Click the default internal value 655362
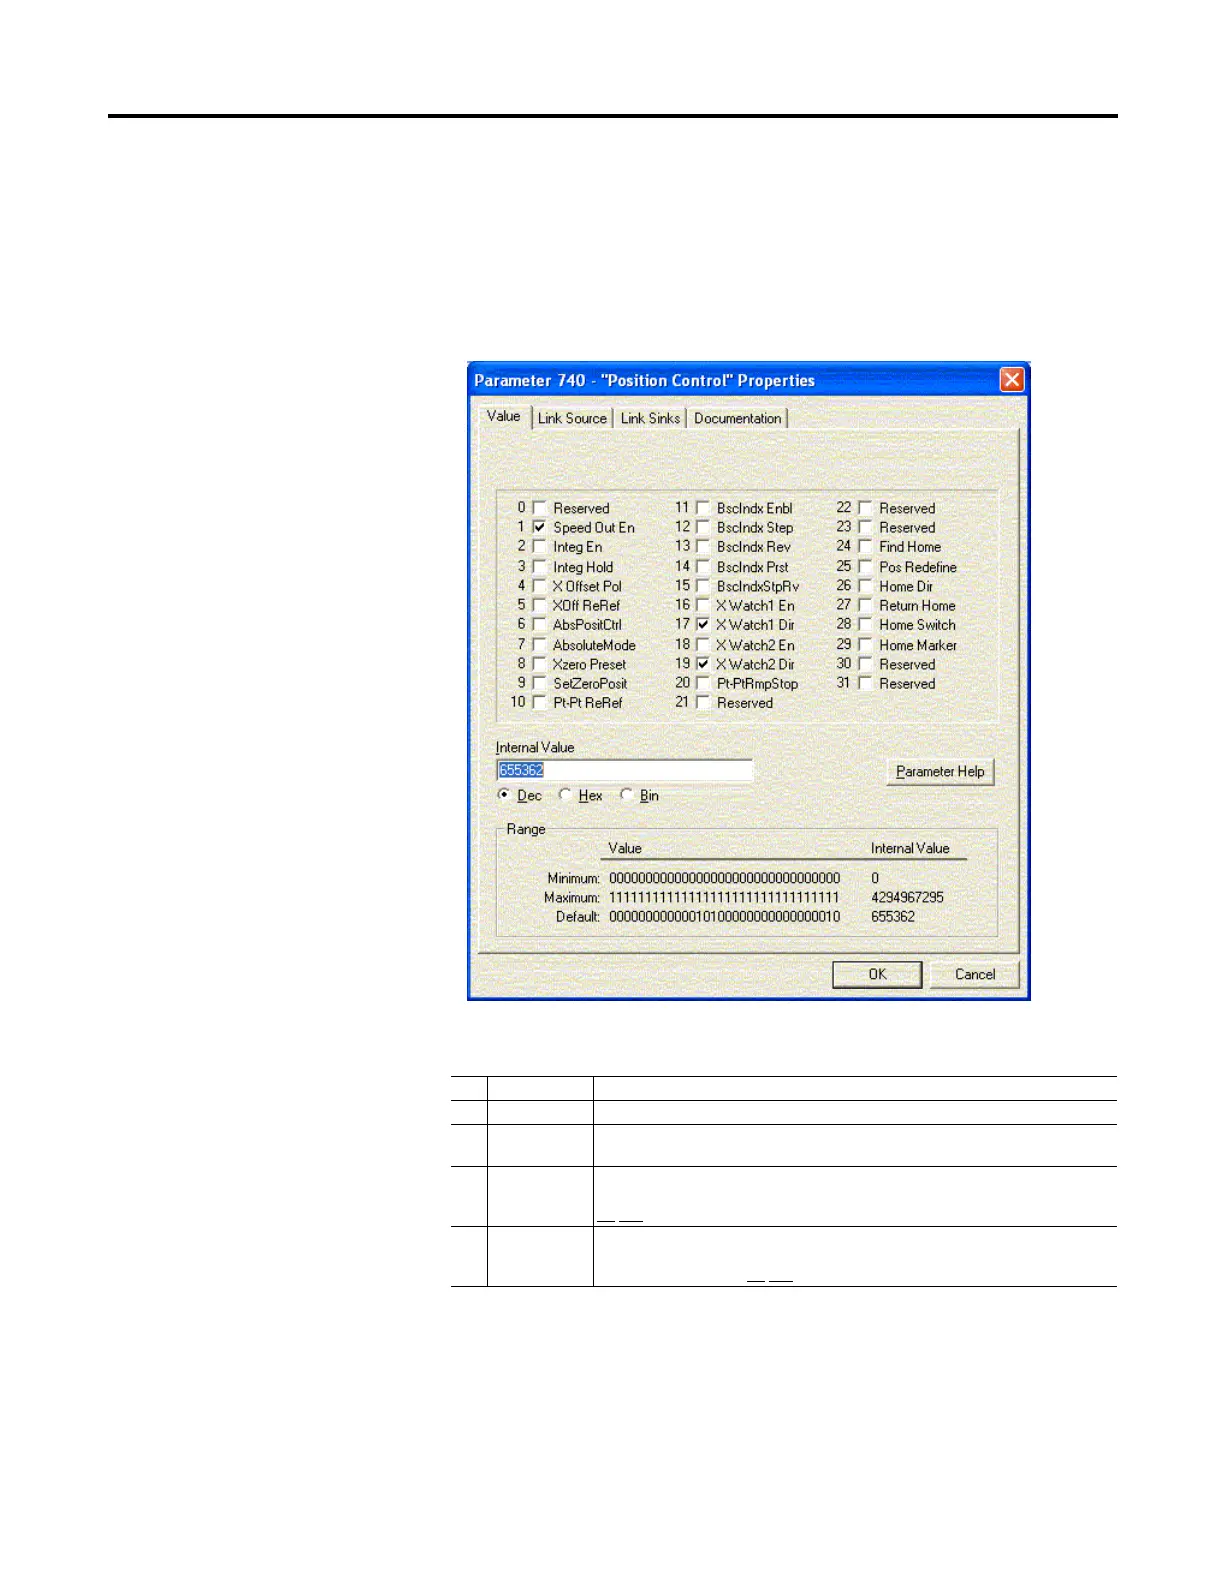This screenshot has width=1224, height=1584. [893, 916]
